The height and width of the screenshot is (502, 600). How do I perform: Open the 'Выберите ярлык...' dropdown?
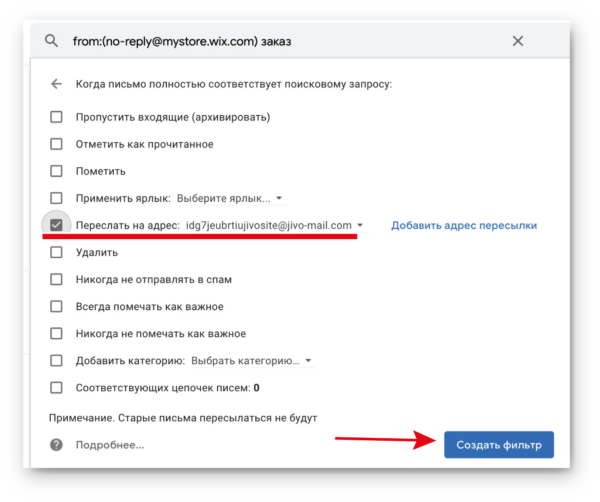(x=230, y=198)
